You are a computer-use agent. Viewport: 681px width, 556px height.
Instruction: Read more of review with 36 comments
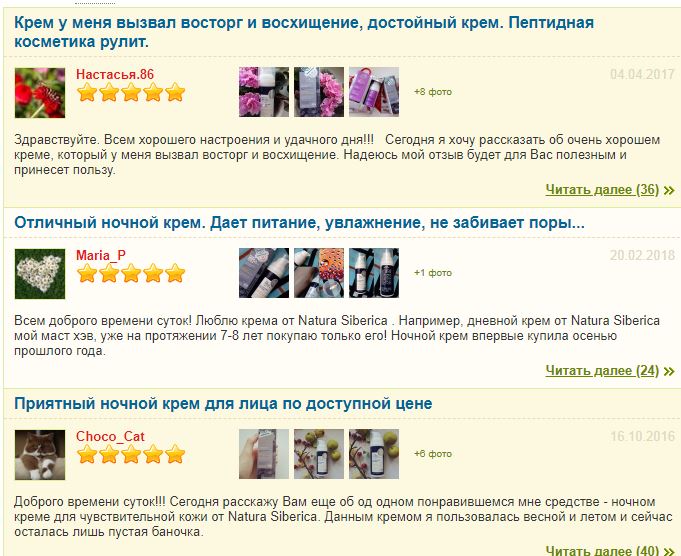coord(602,190)
